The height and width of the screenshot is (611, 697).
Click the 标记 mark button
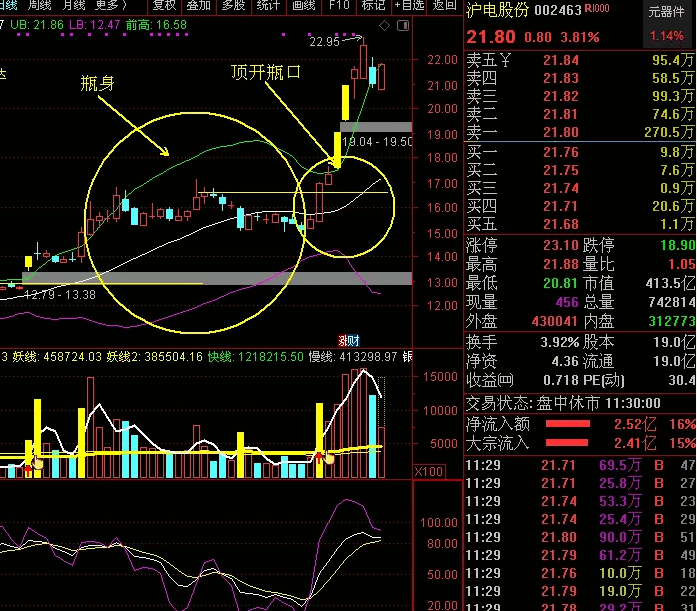(x=373, y=5)
